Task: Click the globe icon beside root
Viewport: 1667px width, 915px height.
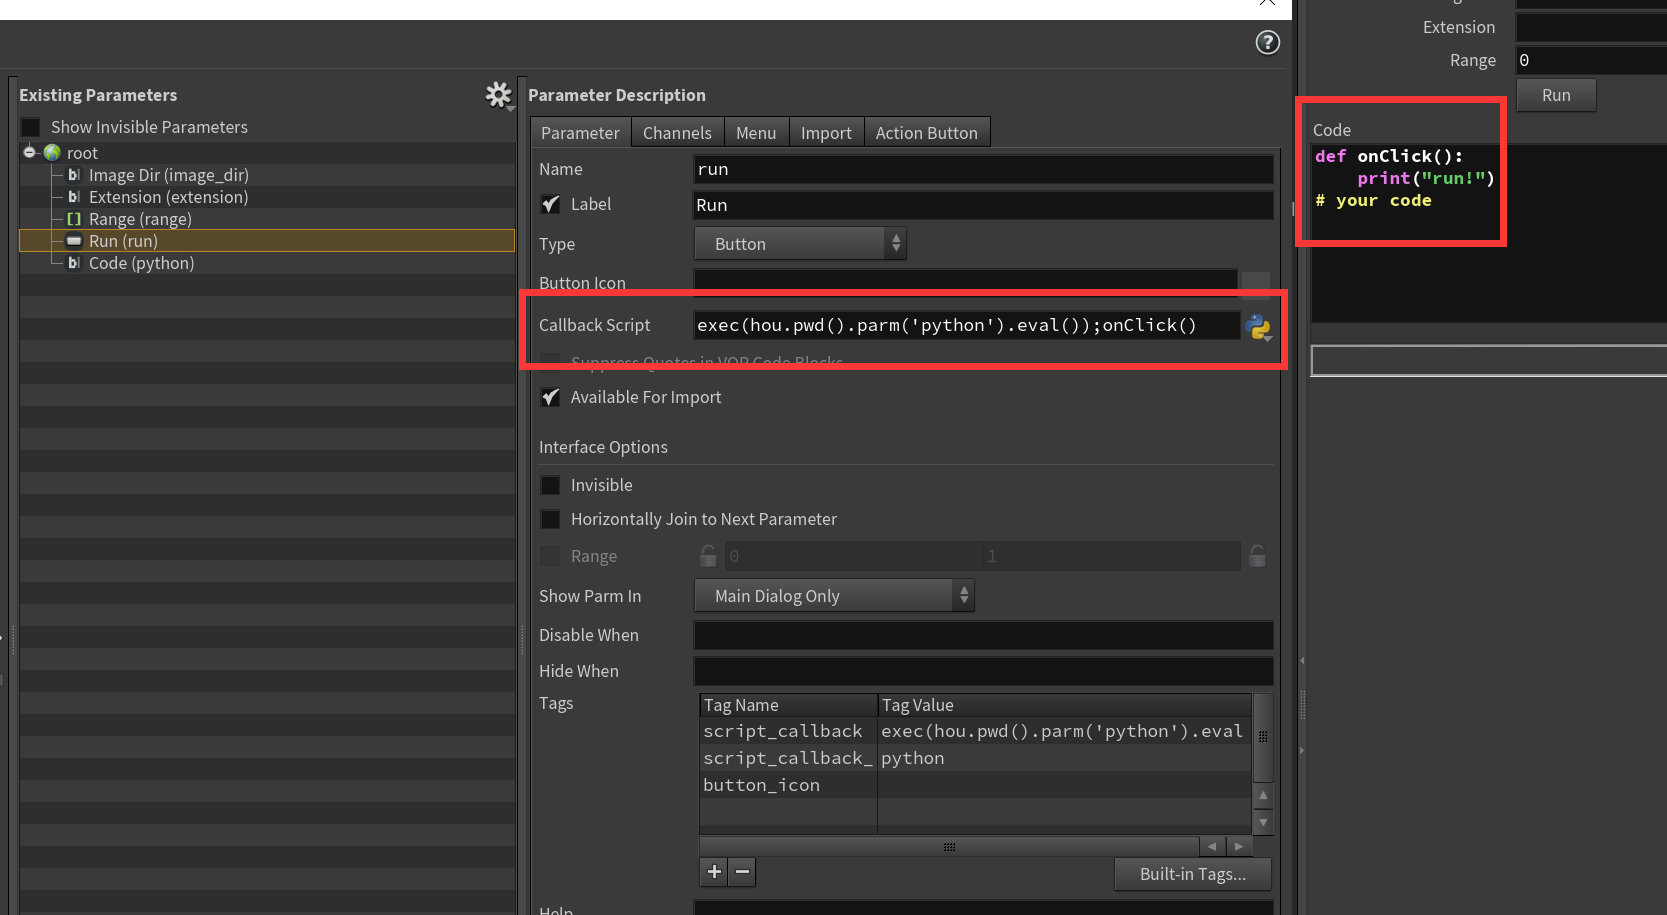Action: pos(51,152)
